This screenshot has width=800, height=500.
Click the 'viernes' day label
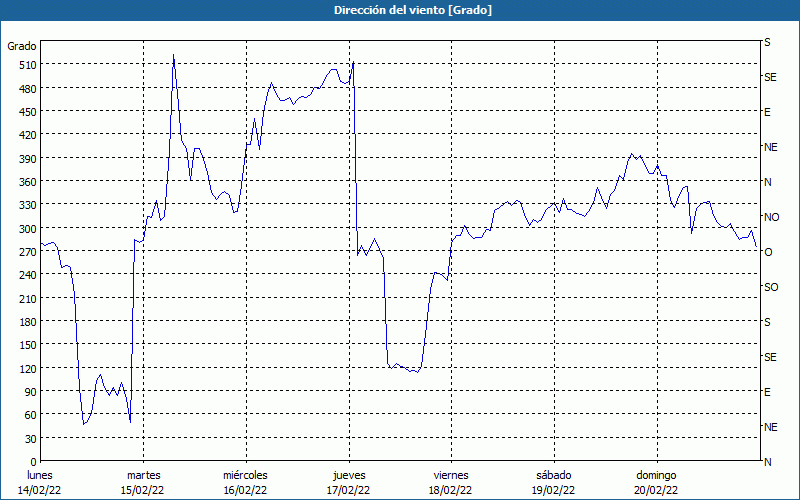[451, 475]
